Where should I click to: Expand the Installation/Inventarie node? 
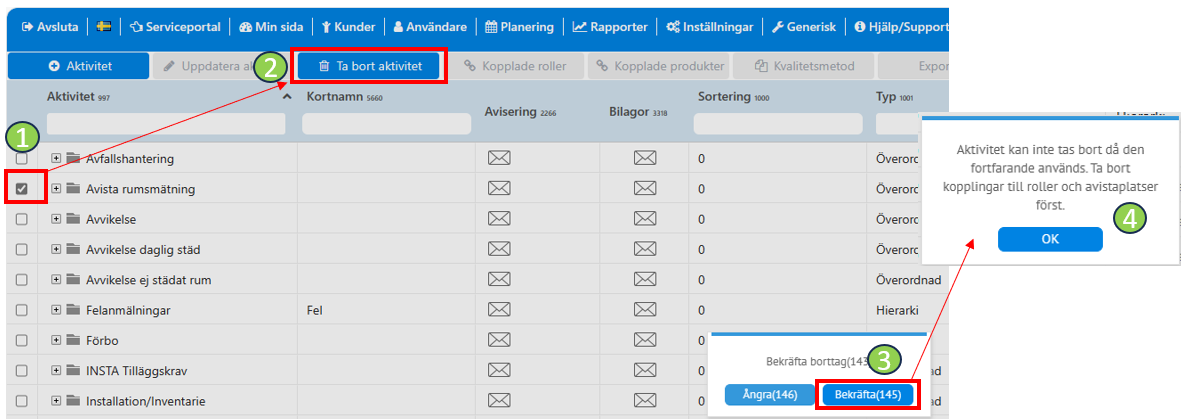56,400
